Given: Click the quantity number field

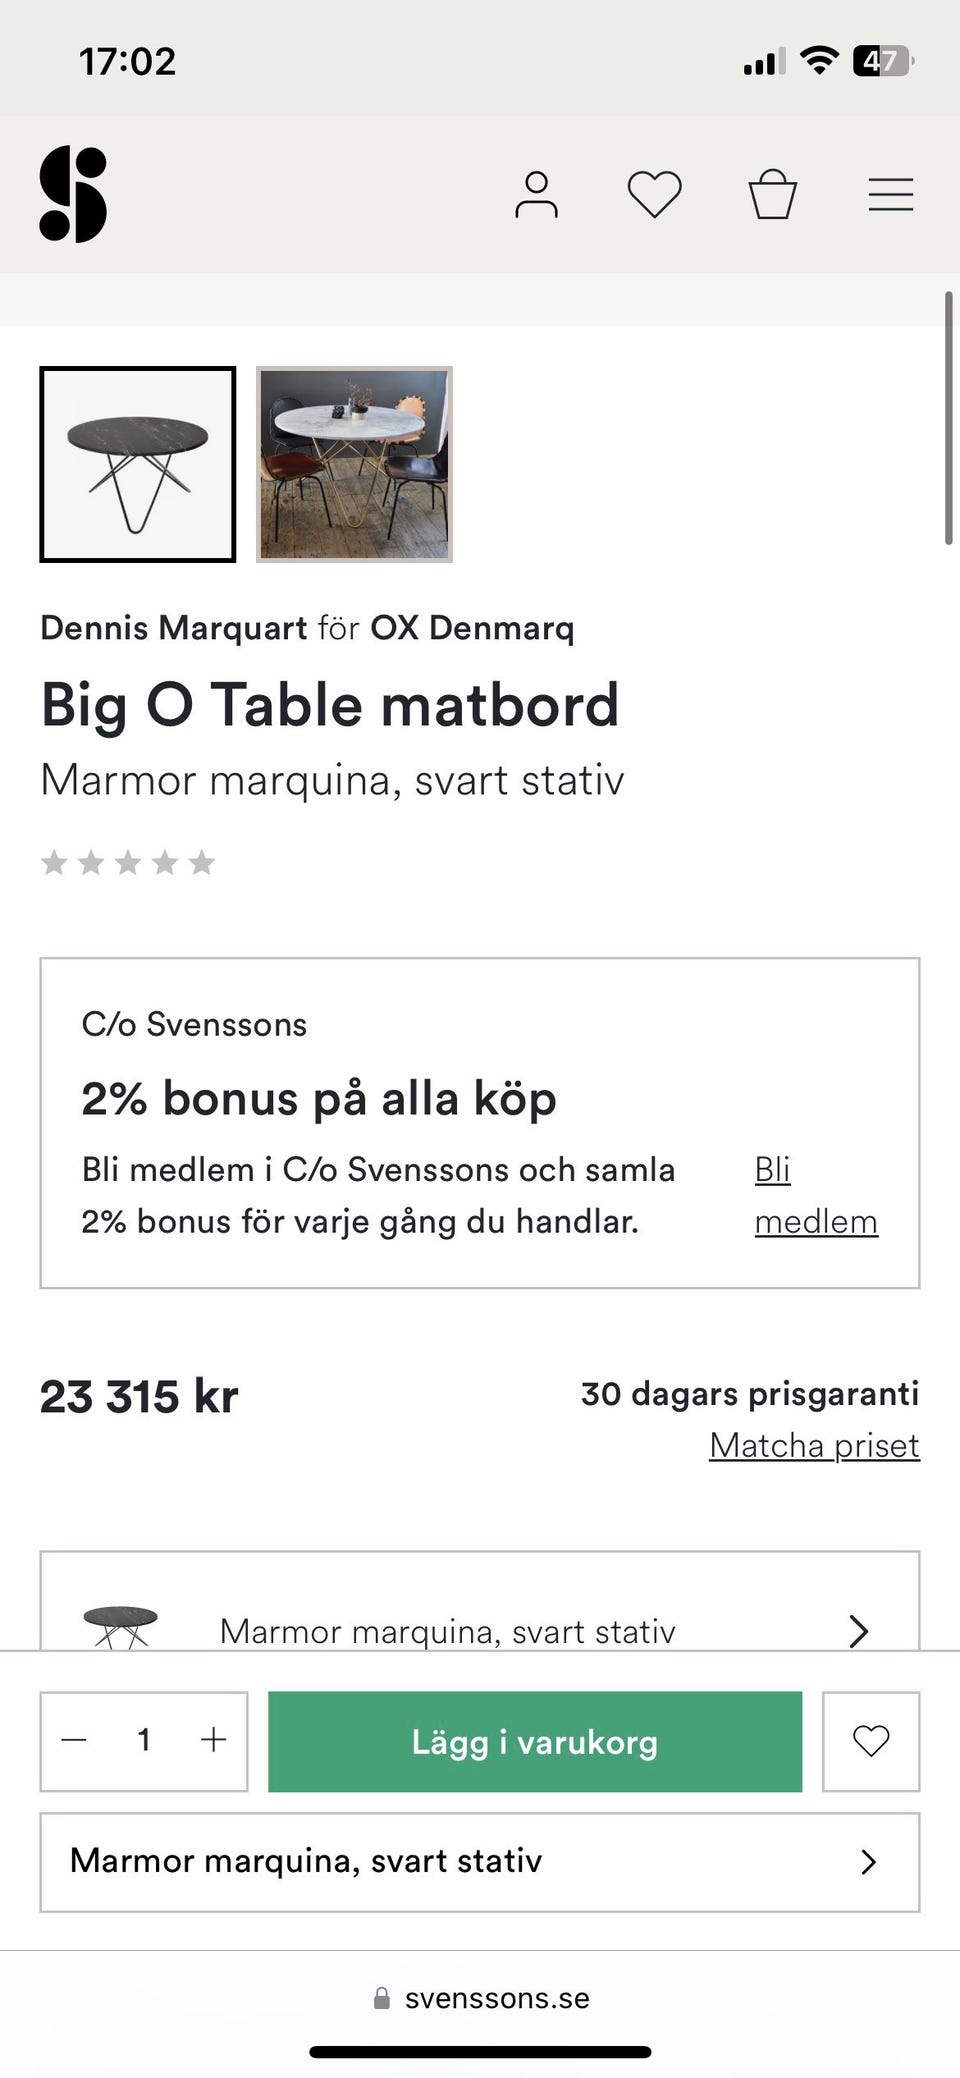Looking at the screenshot, I should coord(144,1741).
